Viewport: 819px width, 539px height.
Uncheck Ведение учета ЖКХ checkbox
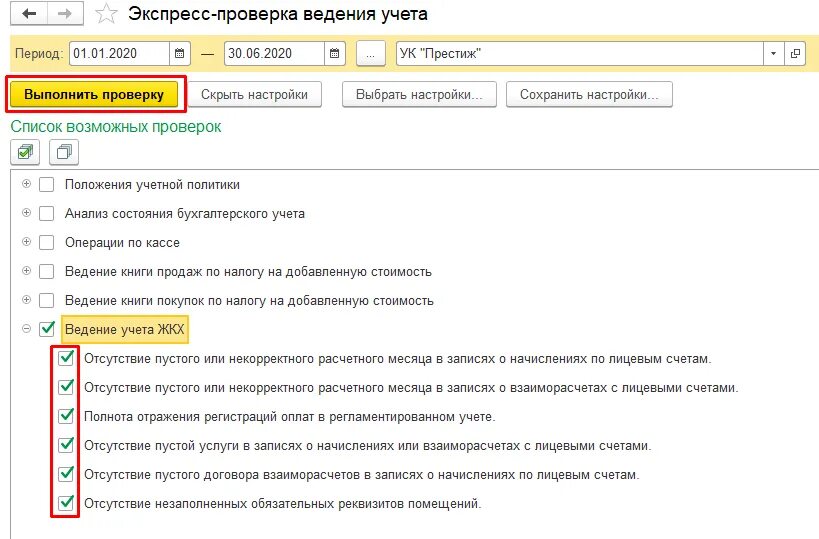(47, 329)
